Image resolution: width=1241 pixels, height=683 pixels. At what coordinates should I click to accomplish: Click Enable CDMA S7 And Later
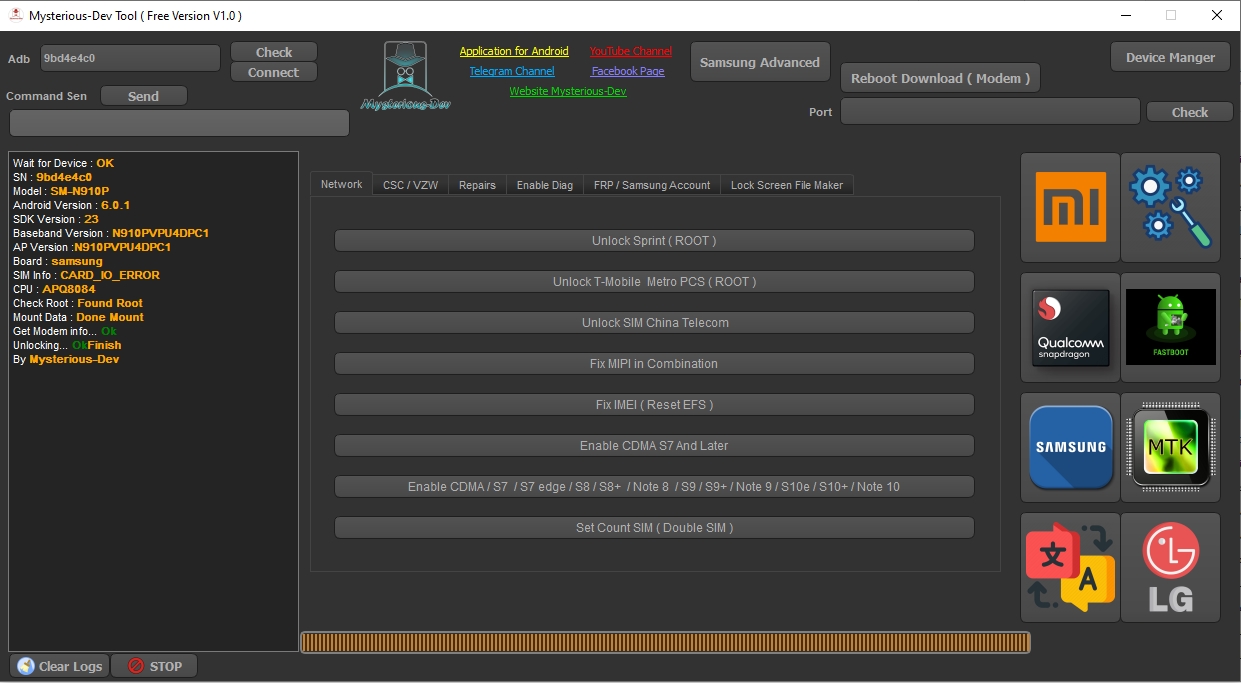(x=654, y=446)
